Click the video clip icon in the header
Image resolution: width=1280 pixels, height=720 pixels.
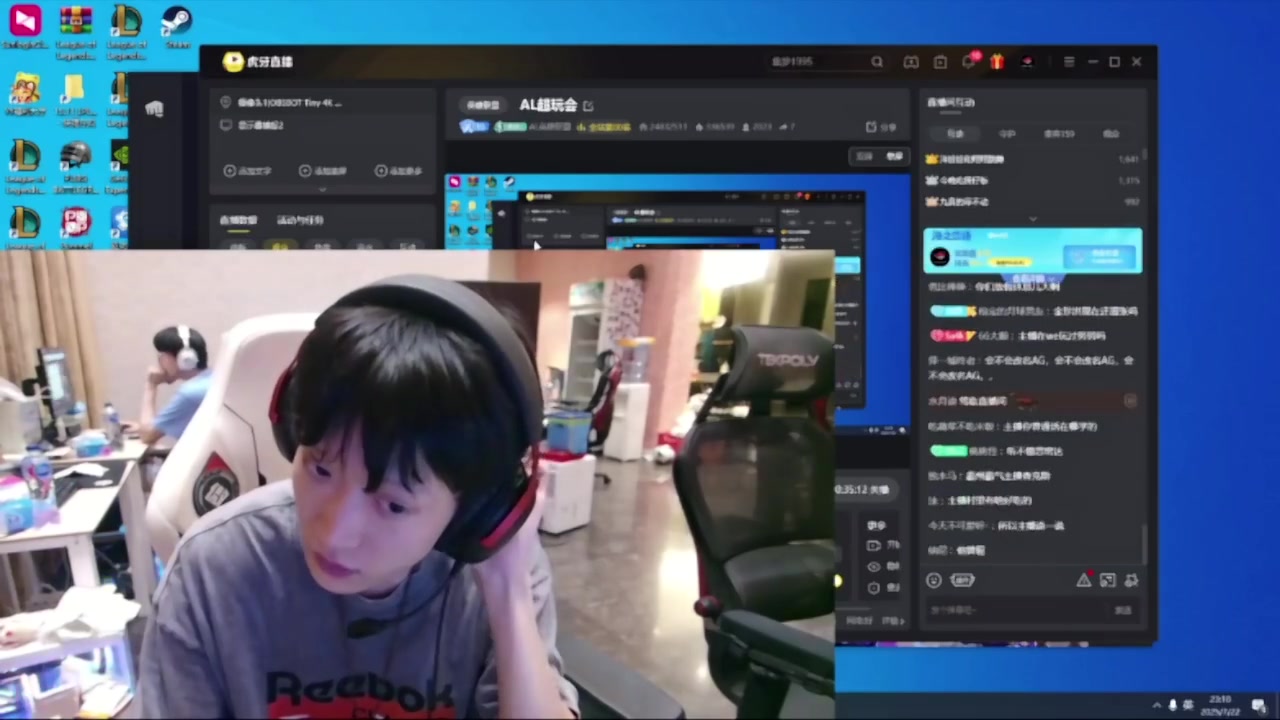click(x=940, y=62)
